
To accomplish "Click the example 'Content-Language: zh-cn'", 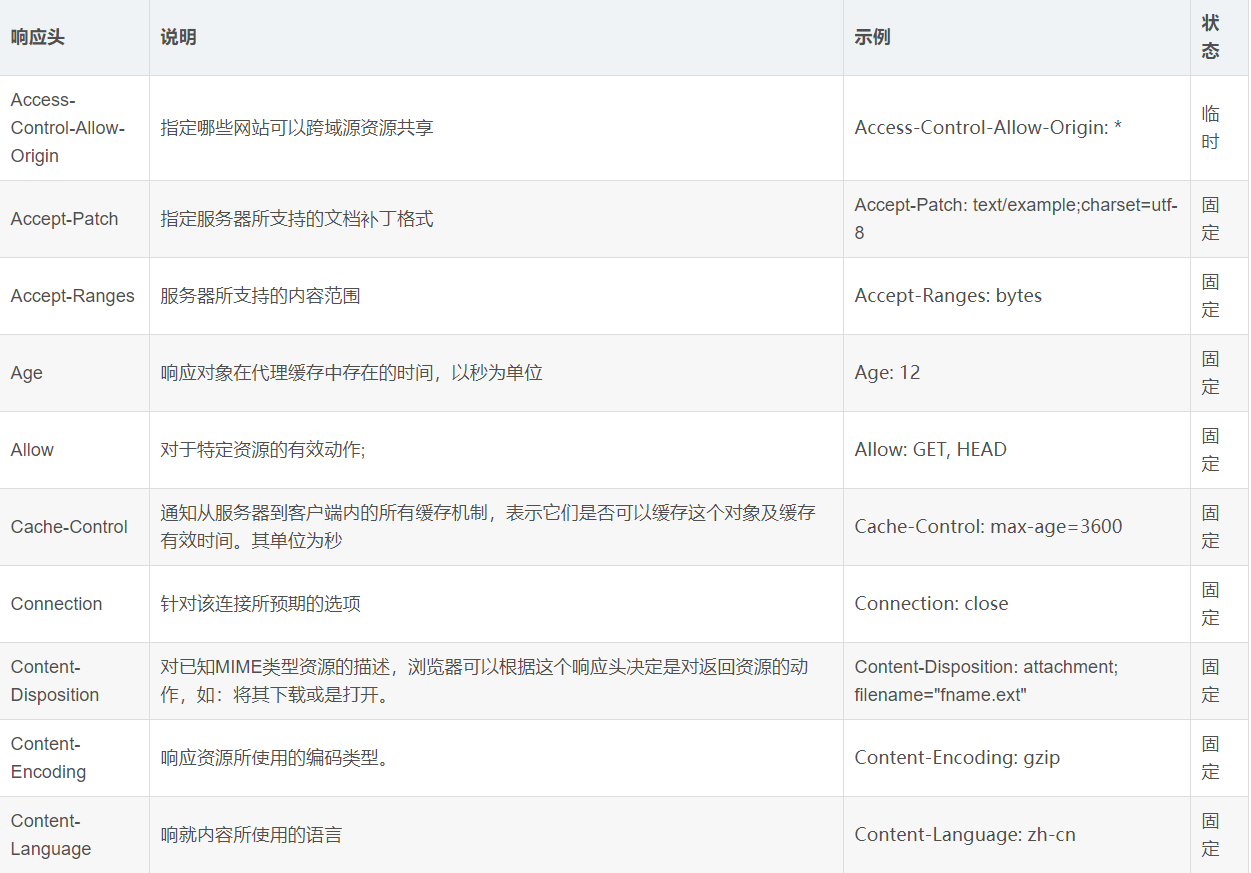I will 964,835.
